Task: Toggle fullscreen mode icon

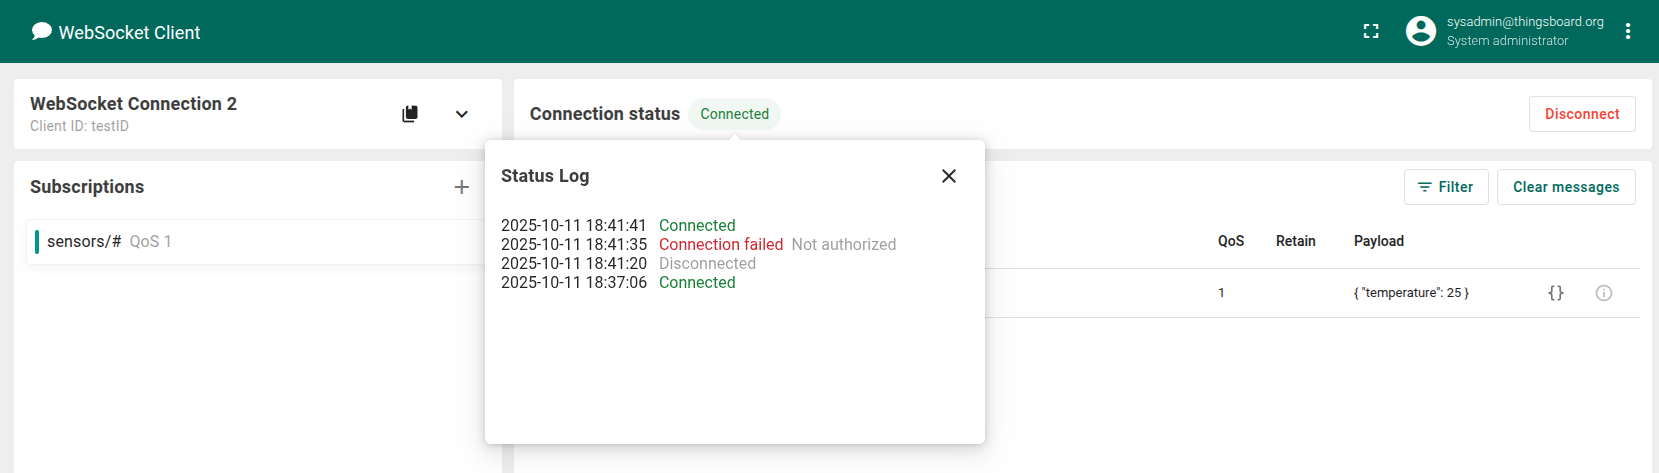Action: click(1371, 32)
